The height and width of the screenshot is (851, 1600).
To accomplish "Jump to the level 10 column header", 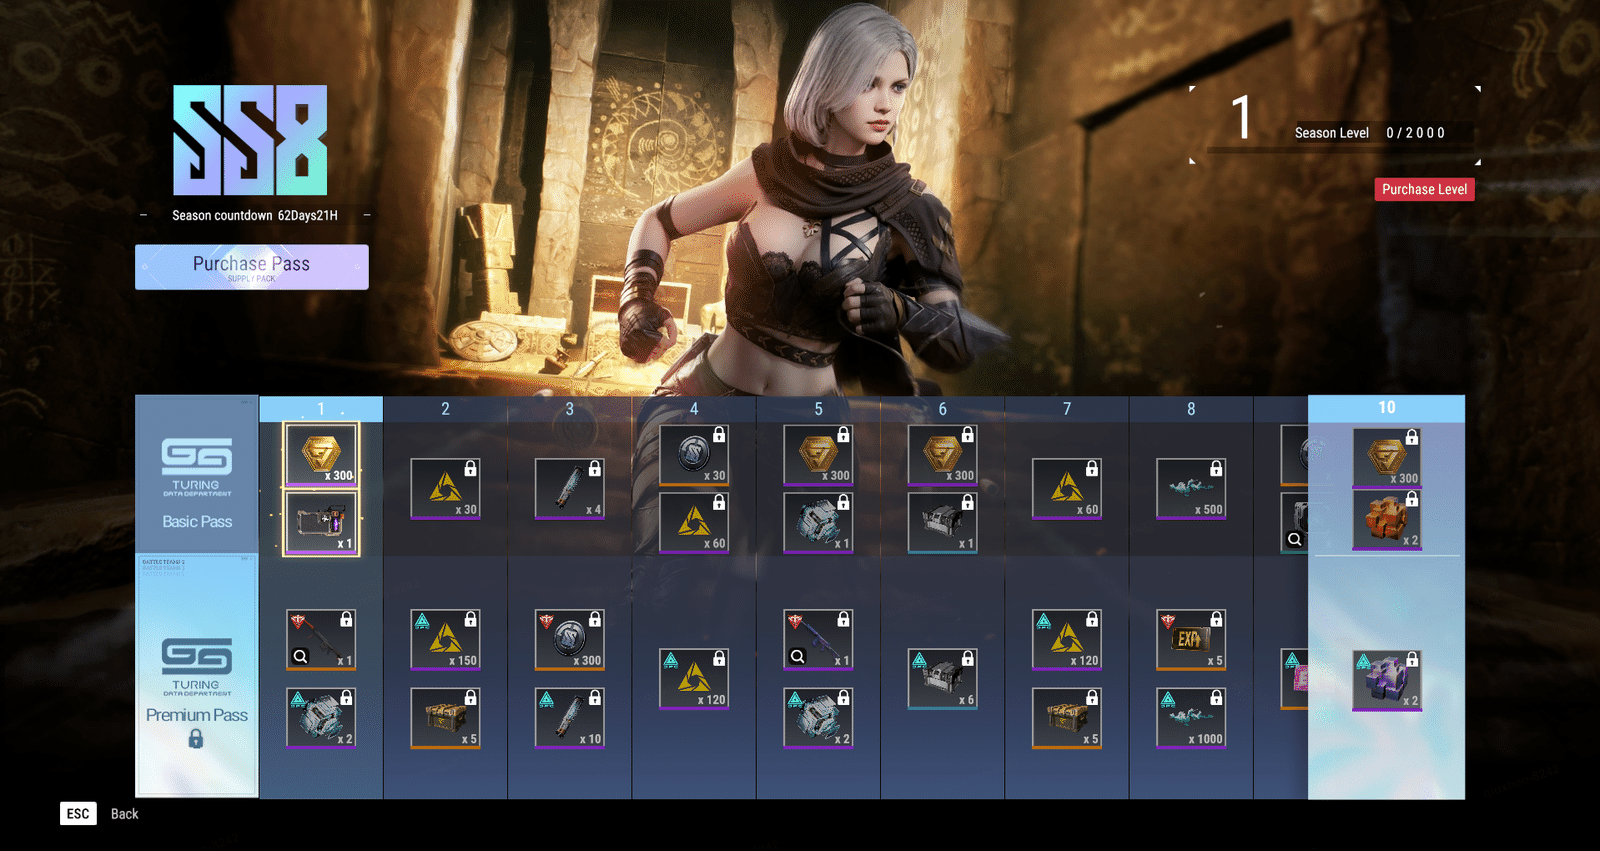I will coord(1387,408).
